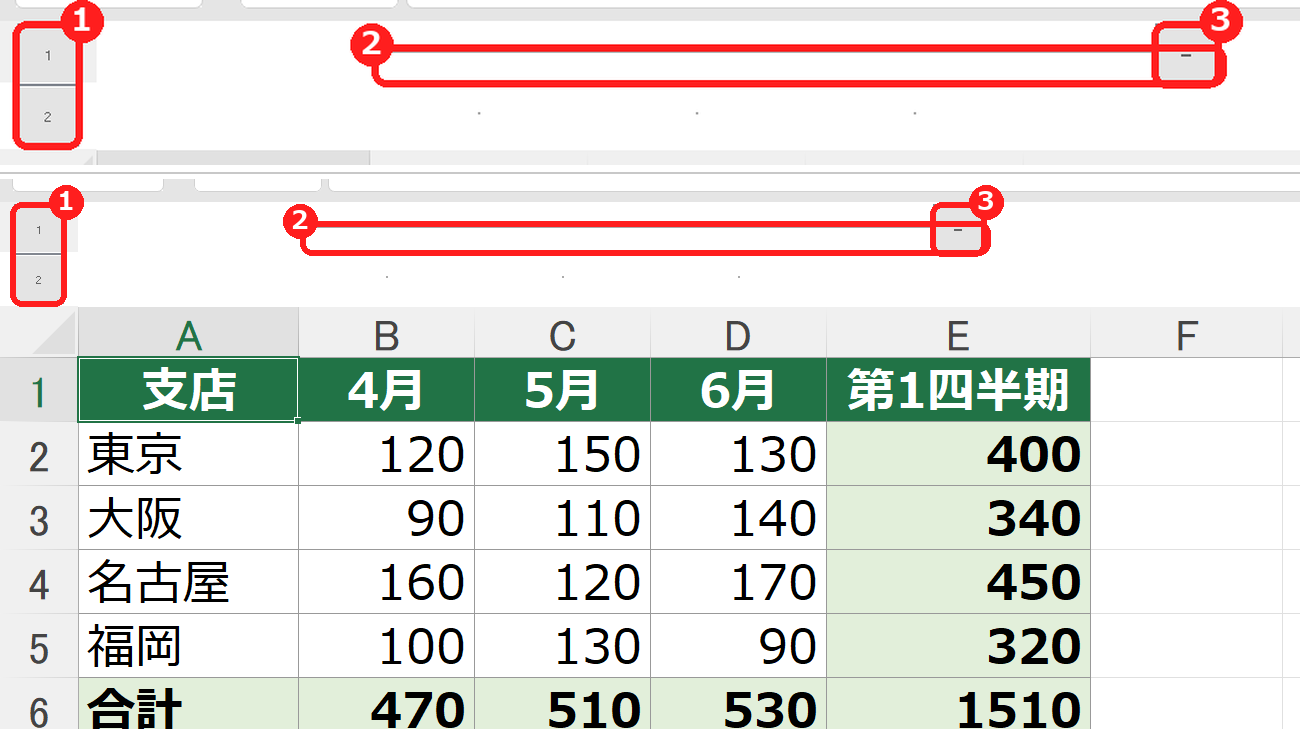1300x729 pixels.
Task: Click the quarterly total 340 cell
Action: tap(959, 518)
